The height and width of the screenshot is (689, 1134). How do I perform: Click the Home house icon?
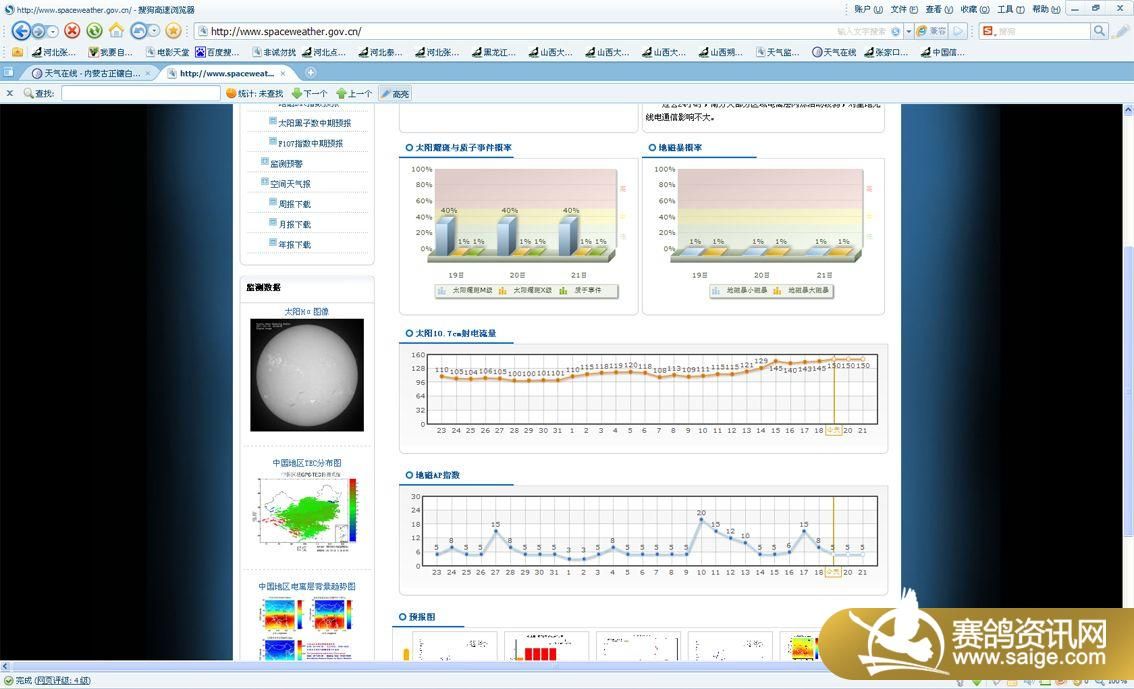[x=117, y=31]
